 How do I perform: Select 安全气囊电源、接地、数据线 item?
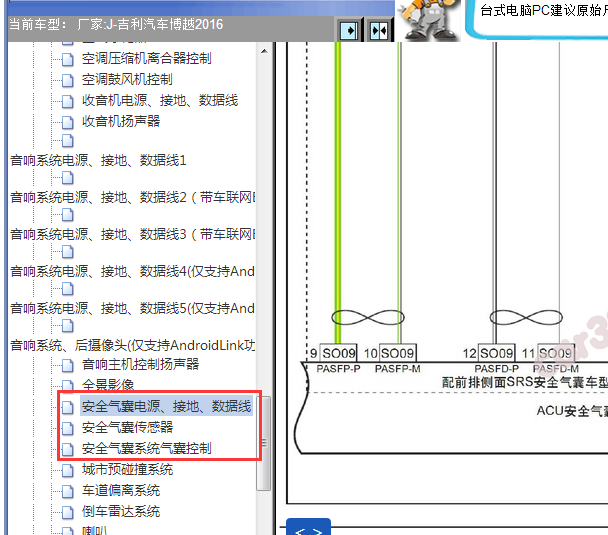click(166, 406)
